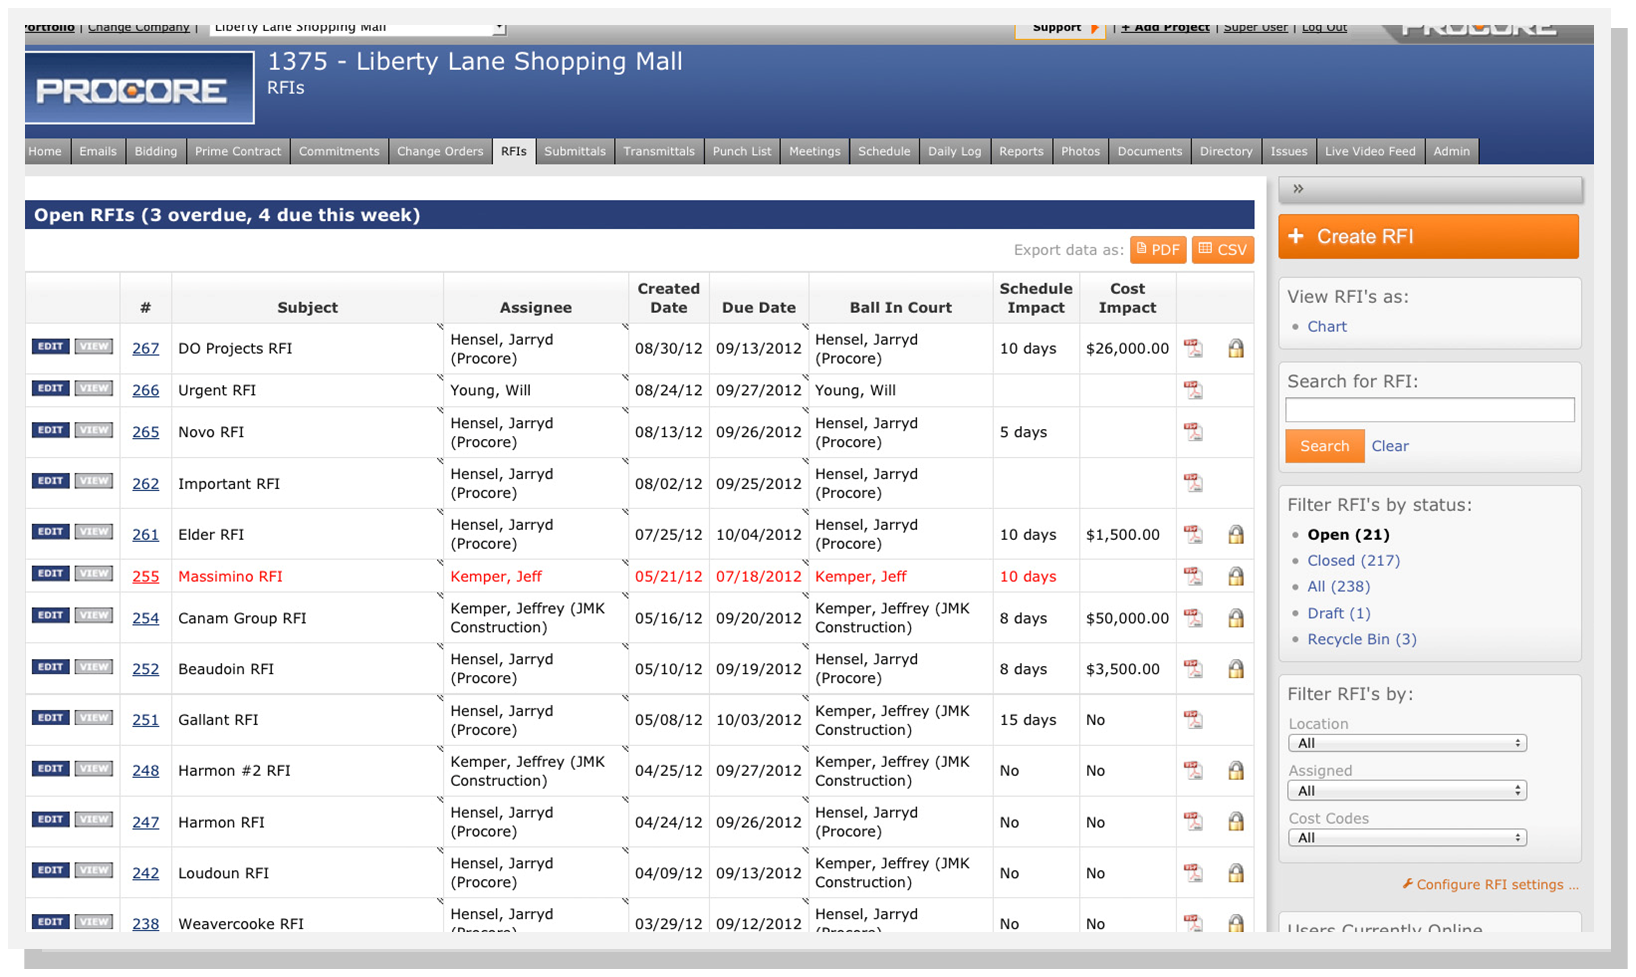Image resolution: width=1636 pixels, height=977 pixels.
Task: Click lock icon on Elder RFI row
Action: click(1236, 535)
